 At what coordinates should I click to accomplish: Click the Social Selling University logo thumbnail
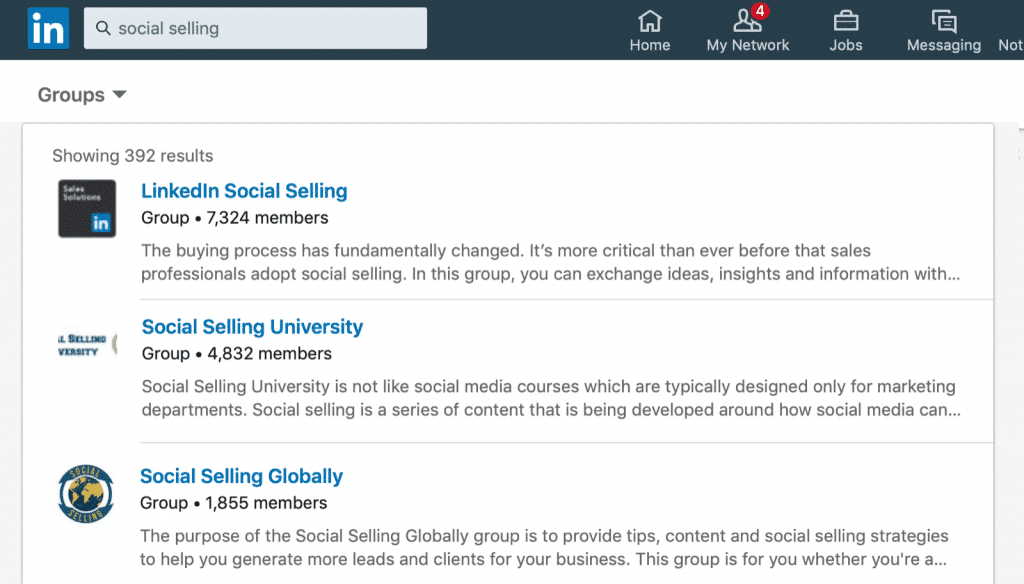click(87, 345)
